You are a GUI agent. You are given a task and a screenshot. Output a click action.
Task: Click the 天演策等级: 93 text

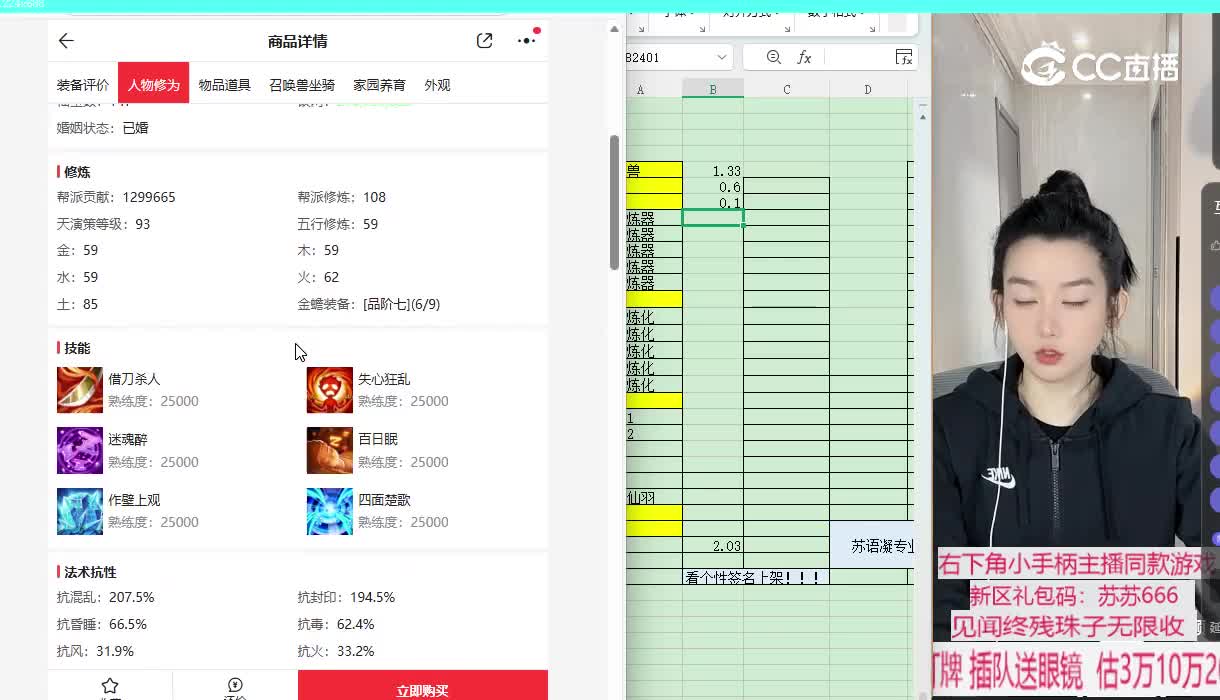(x=103, y=224)
